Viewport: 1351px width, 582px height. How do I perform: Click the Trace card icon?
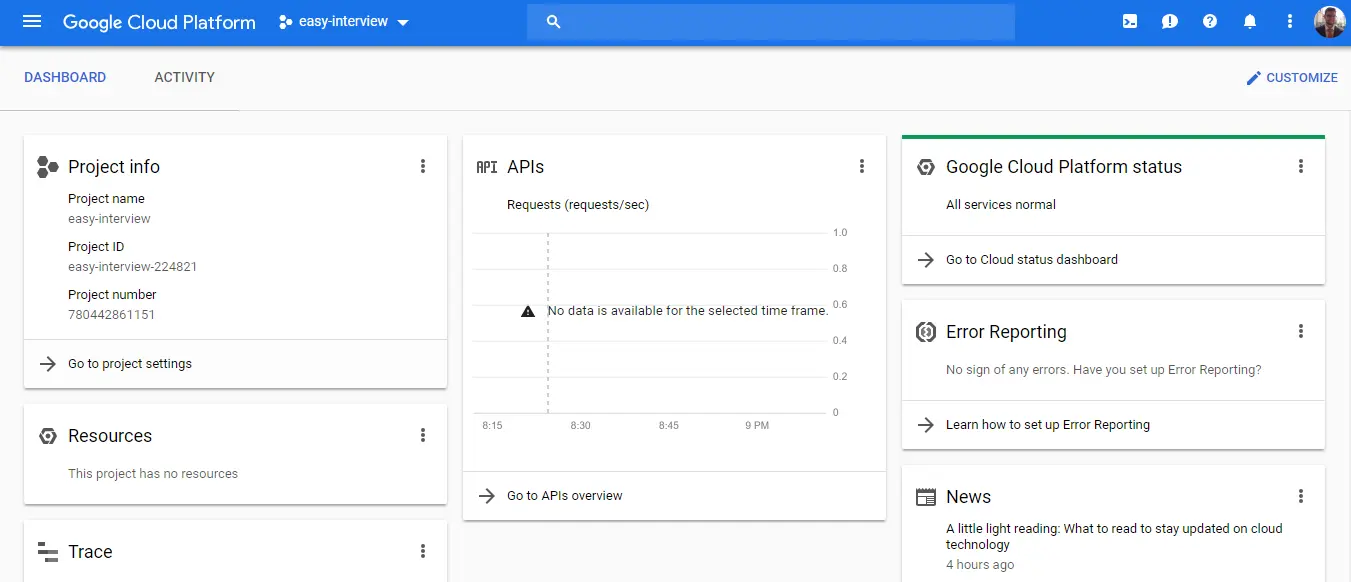tap(47, 552)
